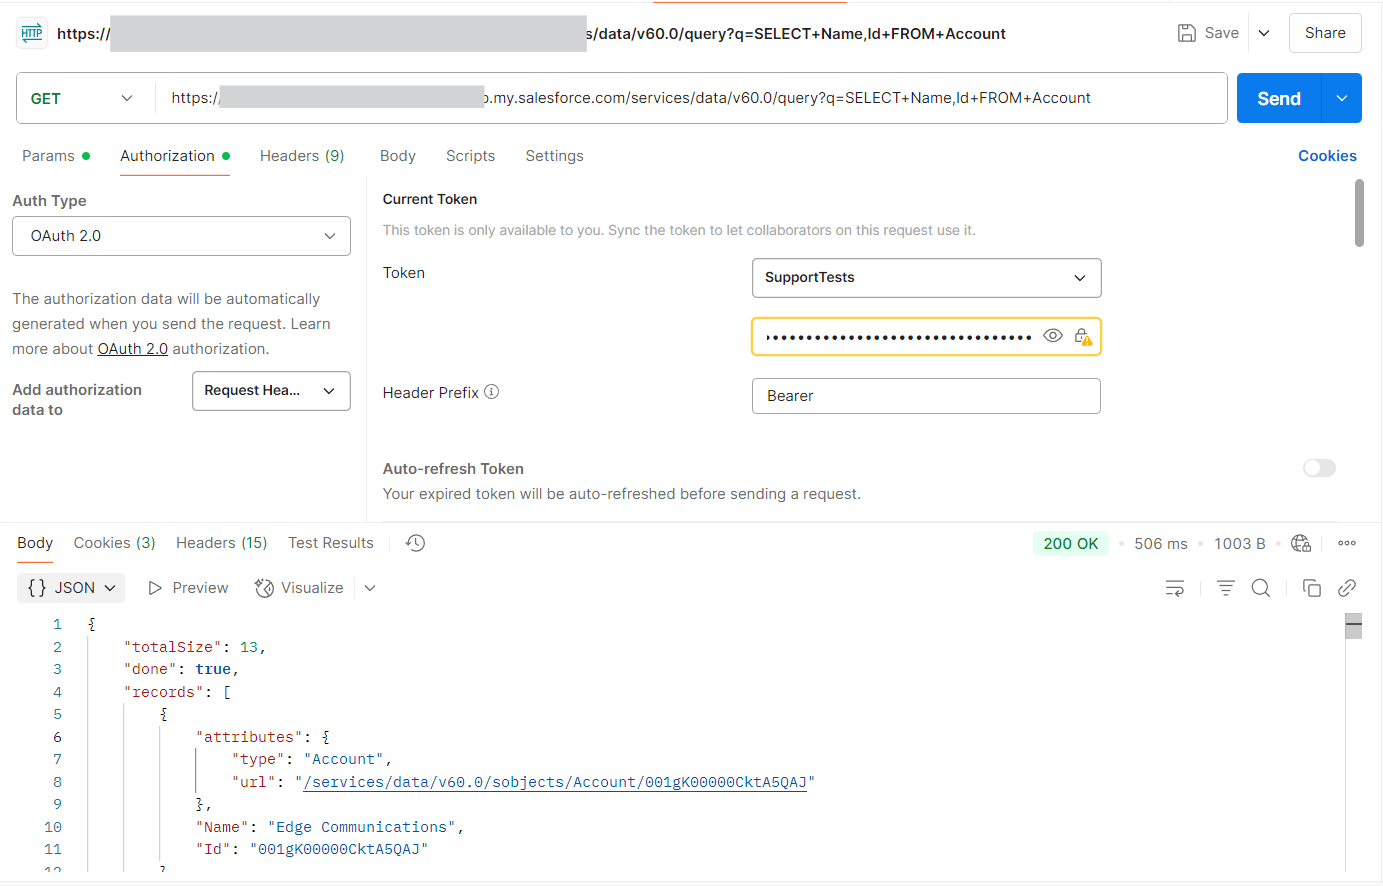Open the three-dot response options menu
Screen dimensions: 1383x886
coord(1347,543)
